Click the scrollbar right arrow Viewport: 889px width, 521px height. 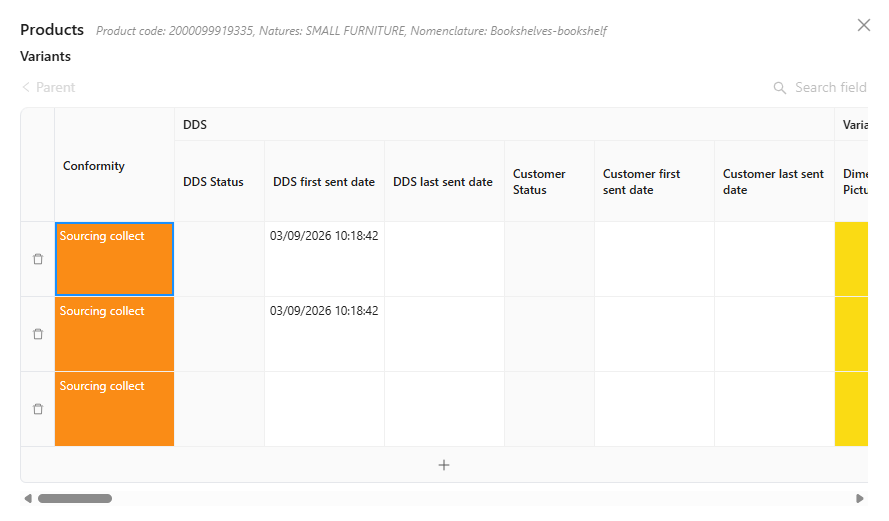tap(860, 498)
